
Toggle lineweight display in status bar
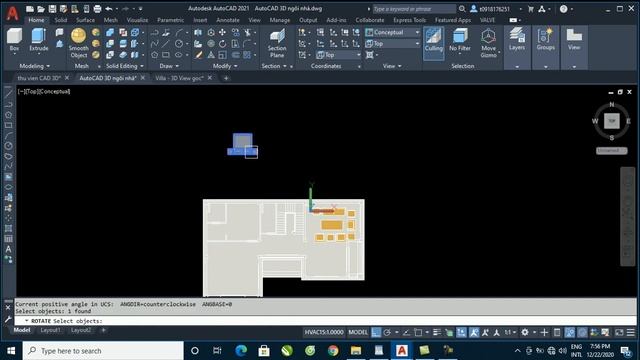tap(437, 332)
